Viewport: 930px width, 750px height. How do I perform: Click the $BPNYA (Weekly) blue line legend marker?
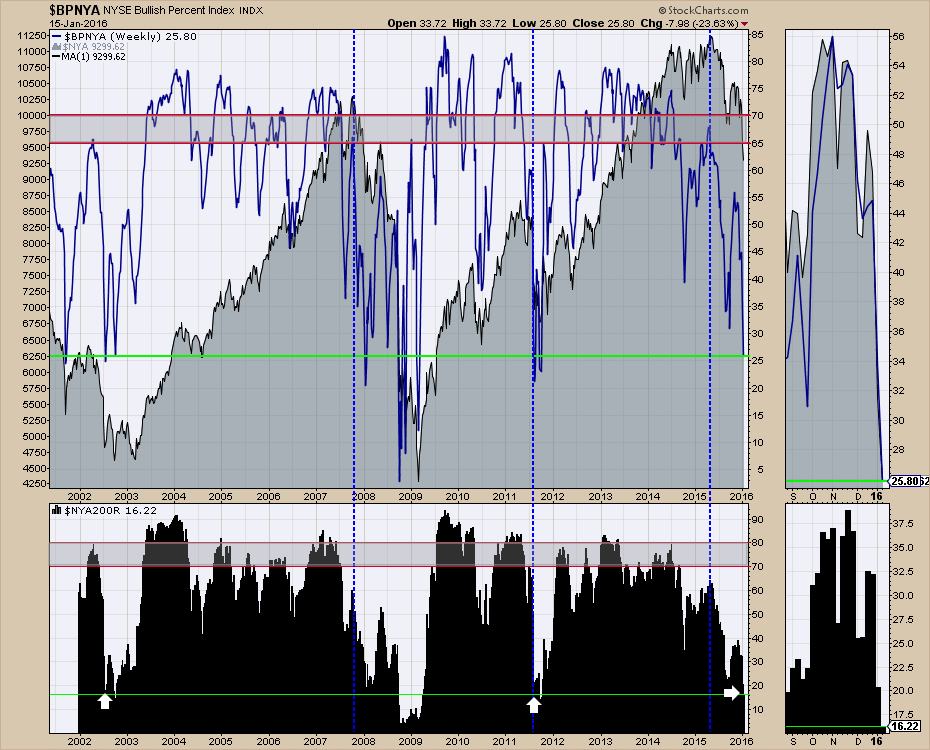click(57, 36)
